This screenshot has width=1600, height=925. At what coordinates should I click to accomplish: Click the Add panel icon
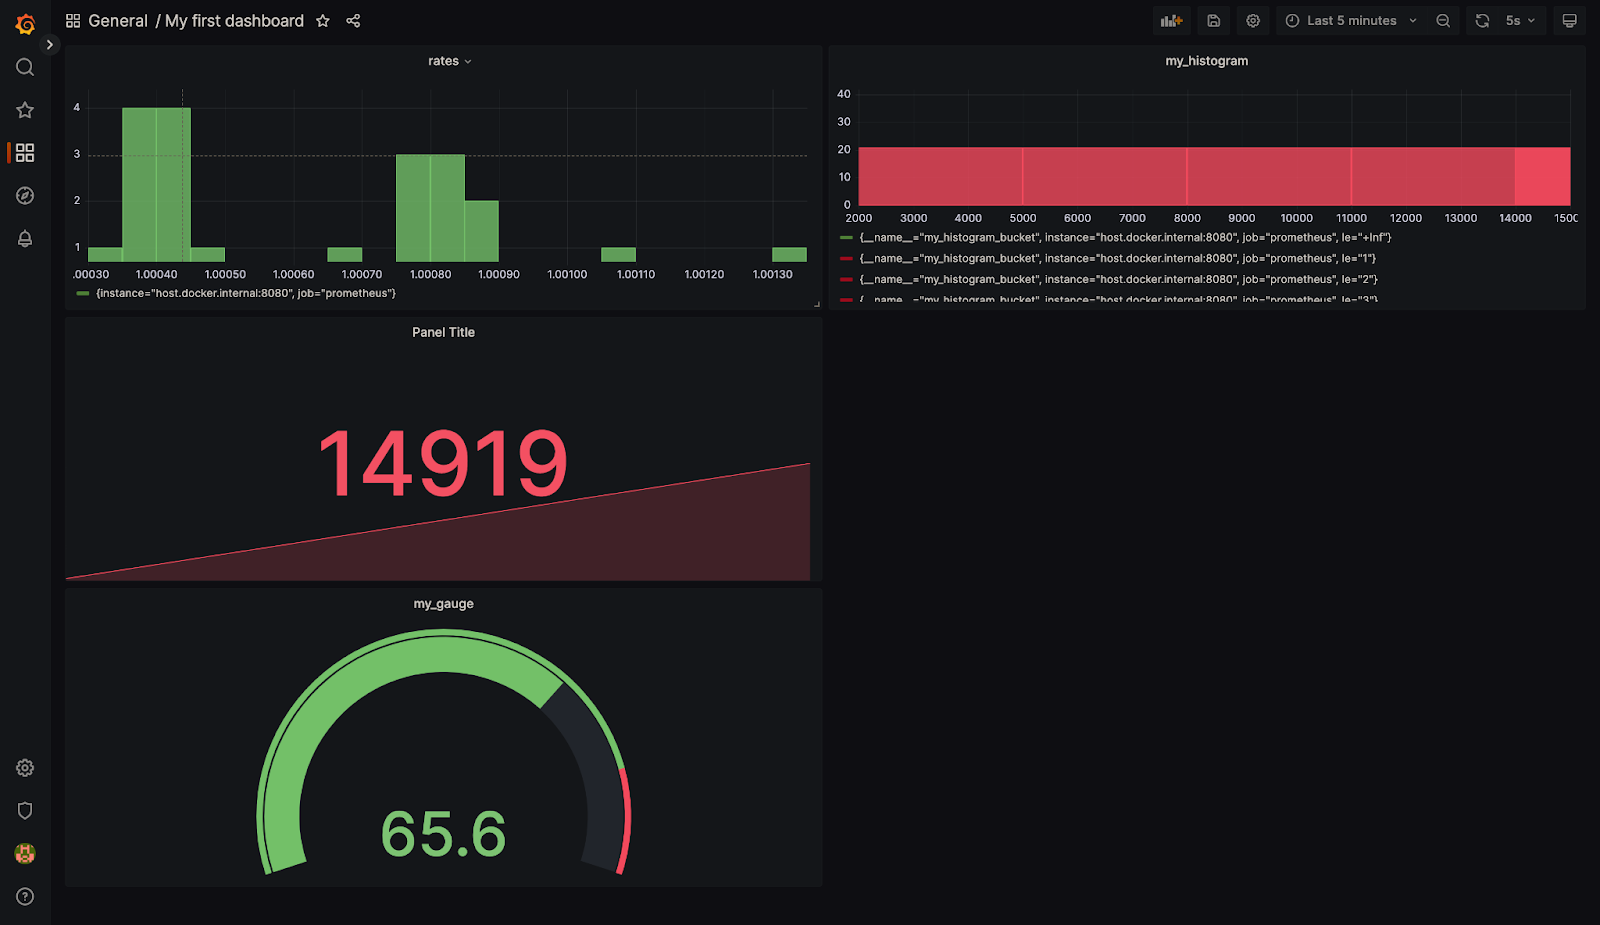tap(1171, 21)
